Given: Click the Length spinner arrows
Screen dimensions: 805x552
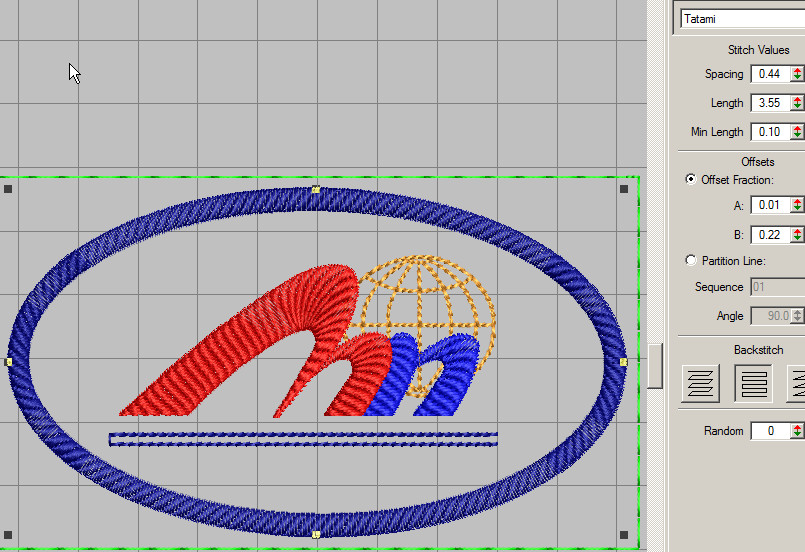Looking at the screenshot, I should click(797, 103).
